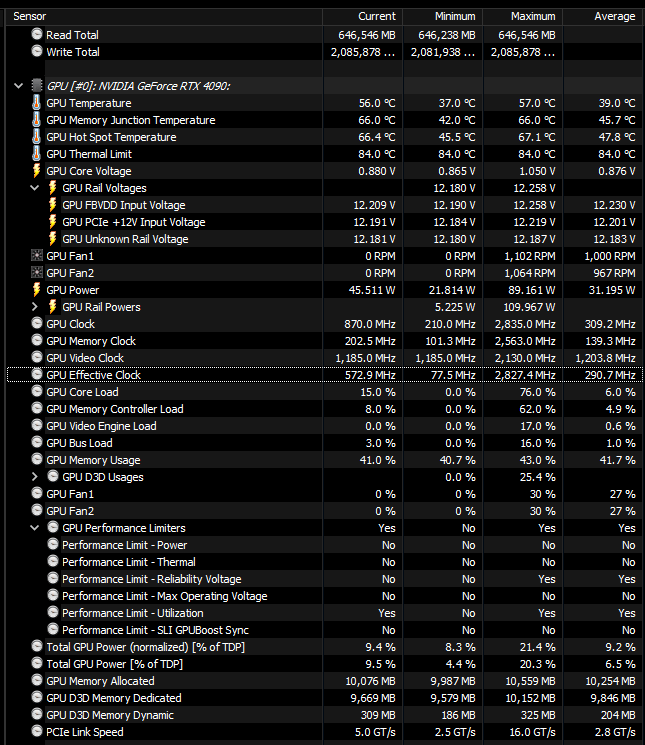The width and height of the screenshot is (645, 745).
Task: Click the 646,546 MB current Read Total value
Action: (367, 35)
